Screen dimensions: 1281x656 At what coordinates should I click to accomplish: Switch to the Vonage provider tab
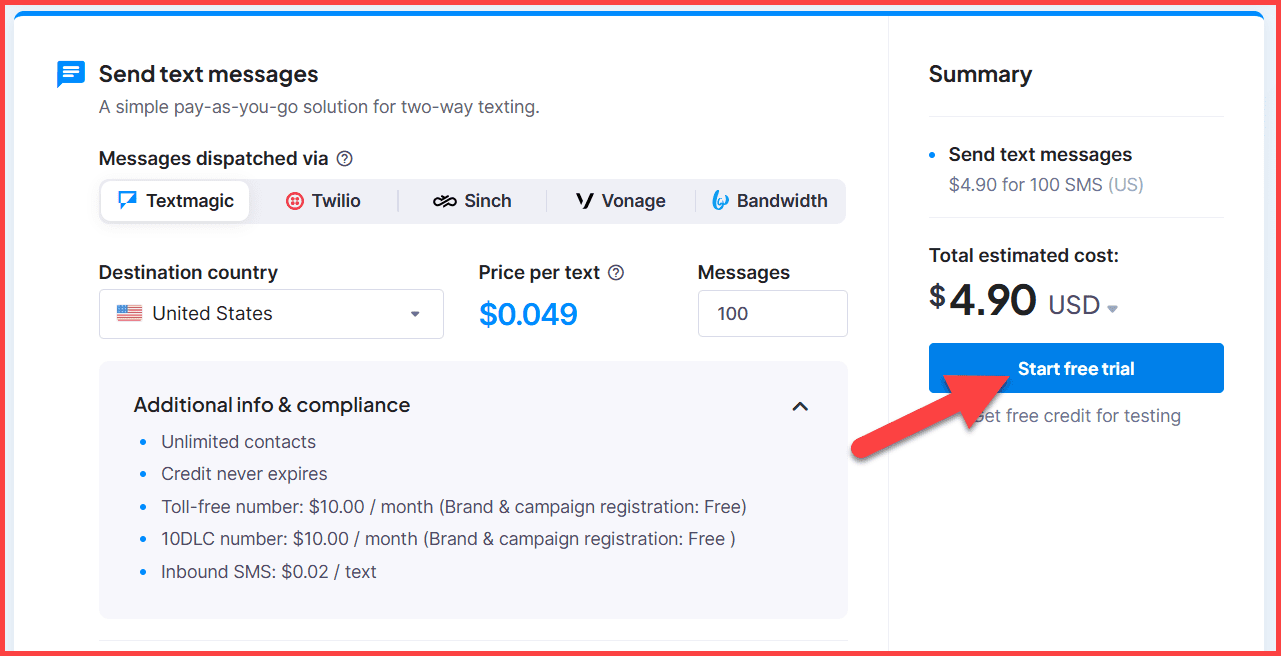tap(620, 200)
